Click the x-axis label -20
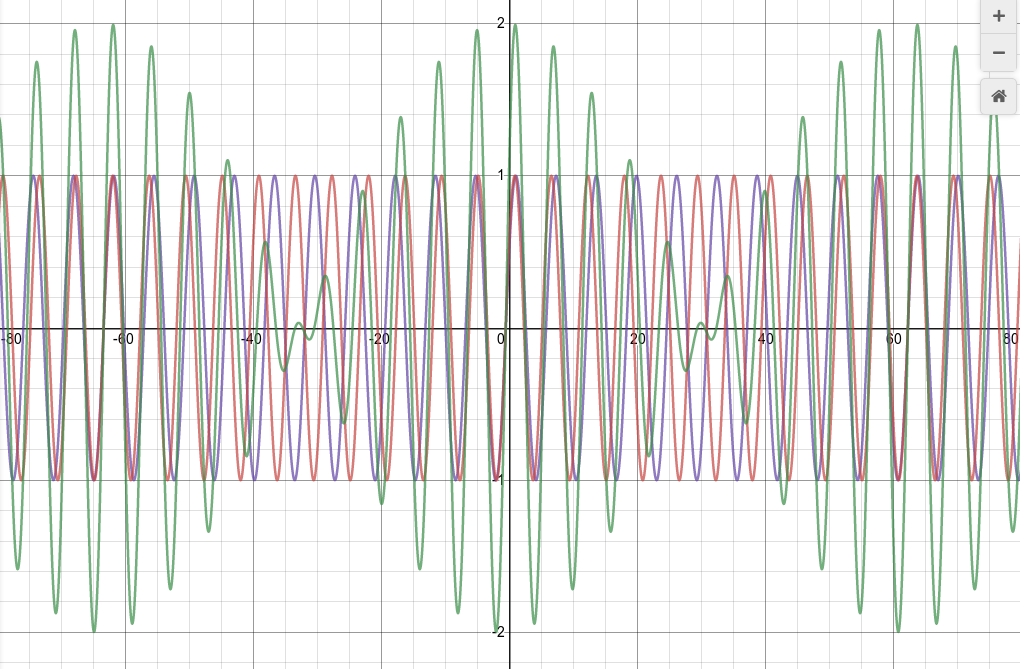Viewport: 1020px width, 669px height. coord(378,339)
